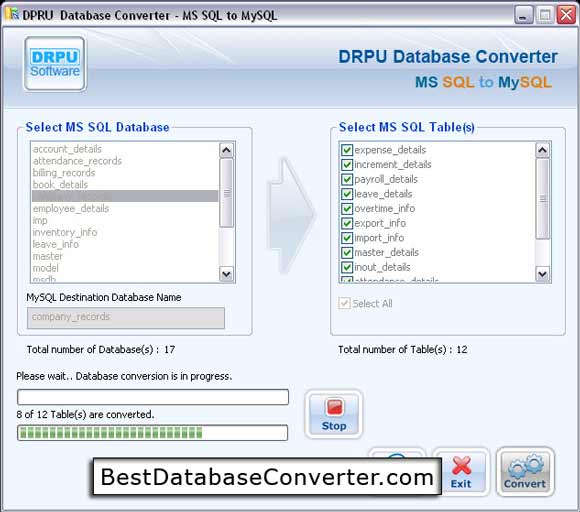This screenshot has width=580, height=512.
Task: Click table list scroll down arrow
Action: [x=542, y=274]
